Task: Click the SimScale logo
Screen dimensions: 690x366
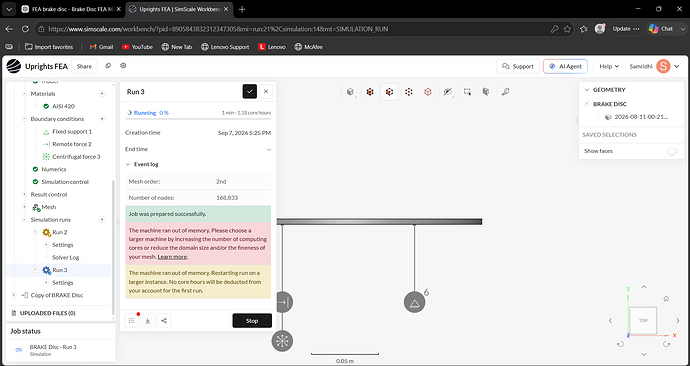Action: (14, 66)
